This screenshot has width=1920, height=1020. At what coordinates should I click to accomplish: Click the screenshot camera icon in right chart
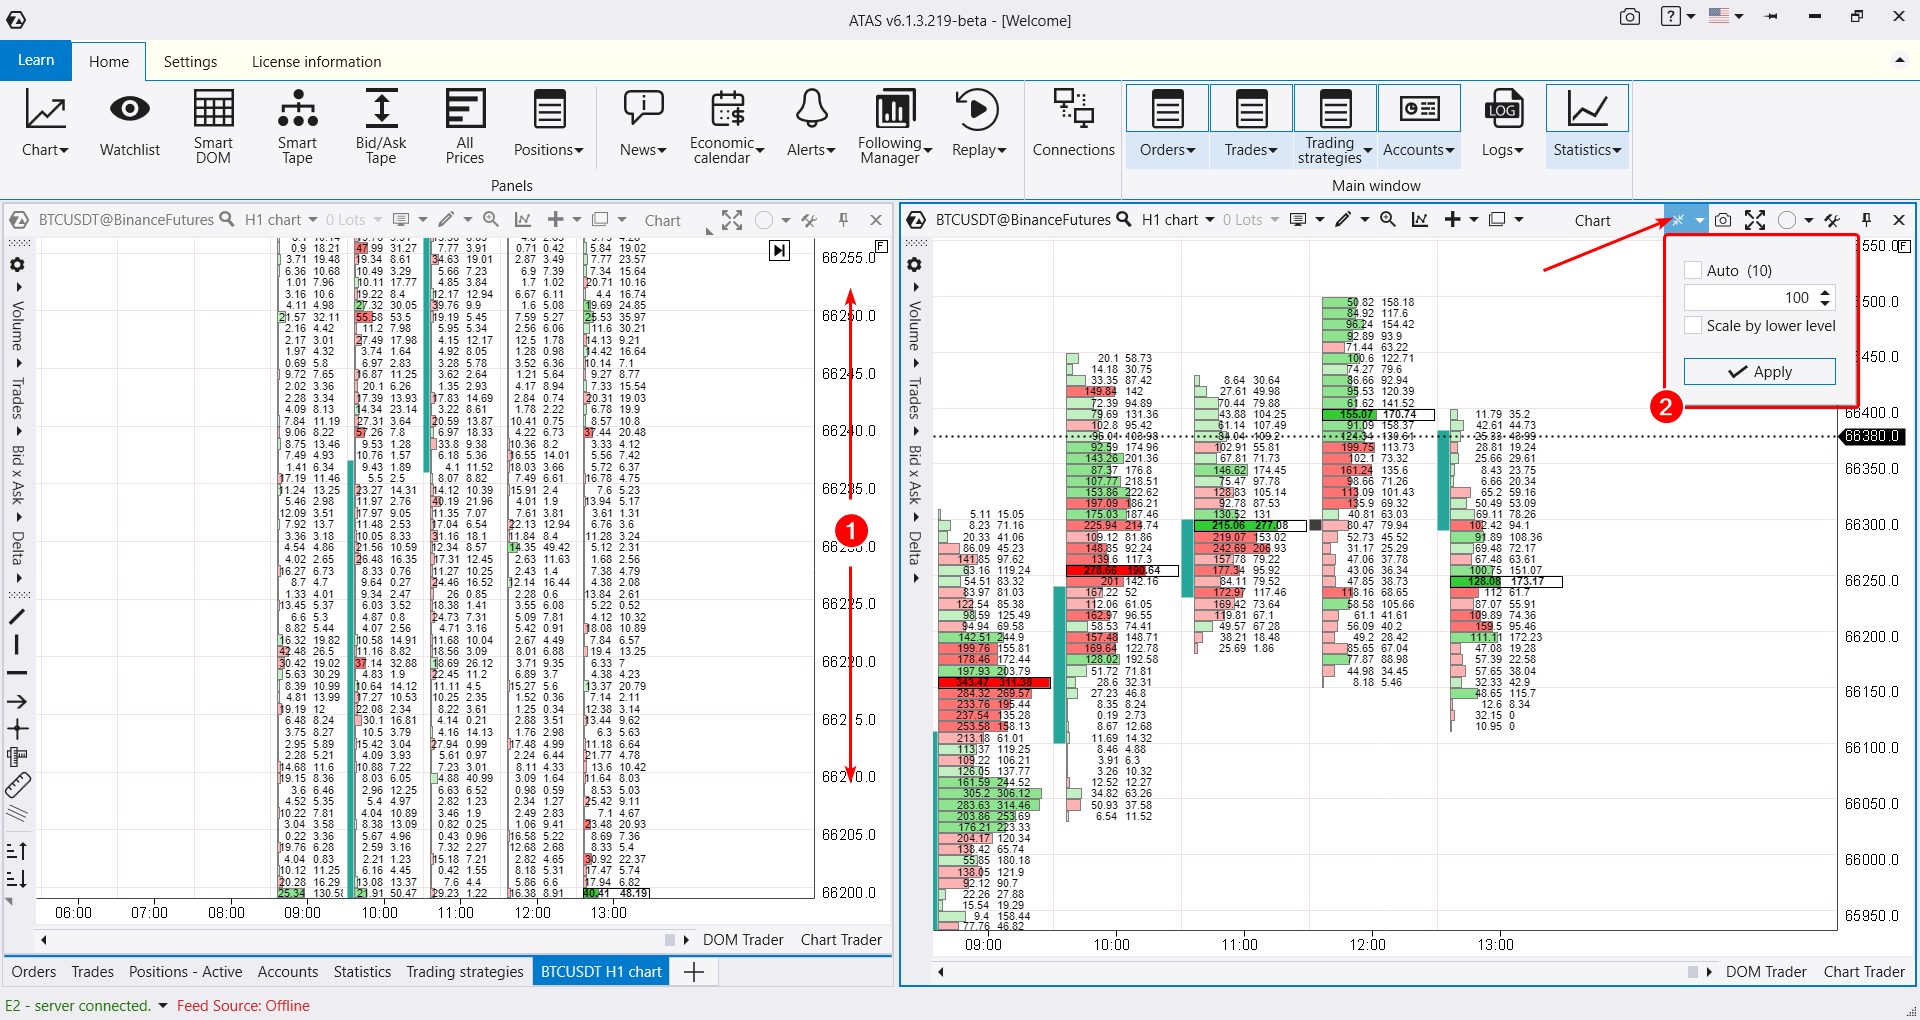point(1723,220)
